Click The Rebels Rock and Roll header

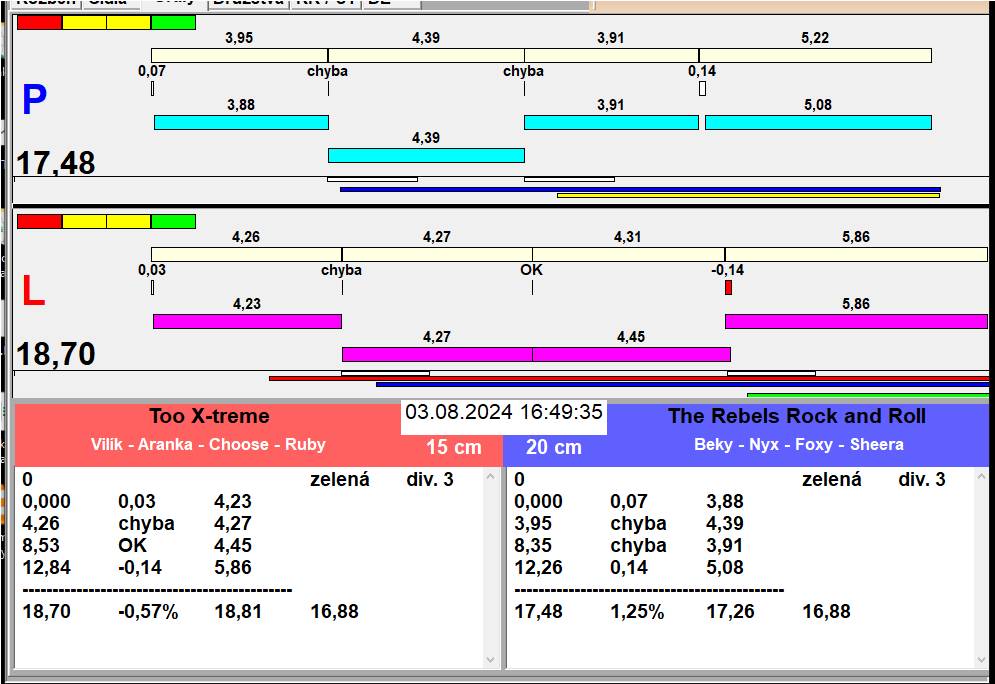click(x=797, y=417)
